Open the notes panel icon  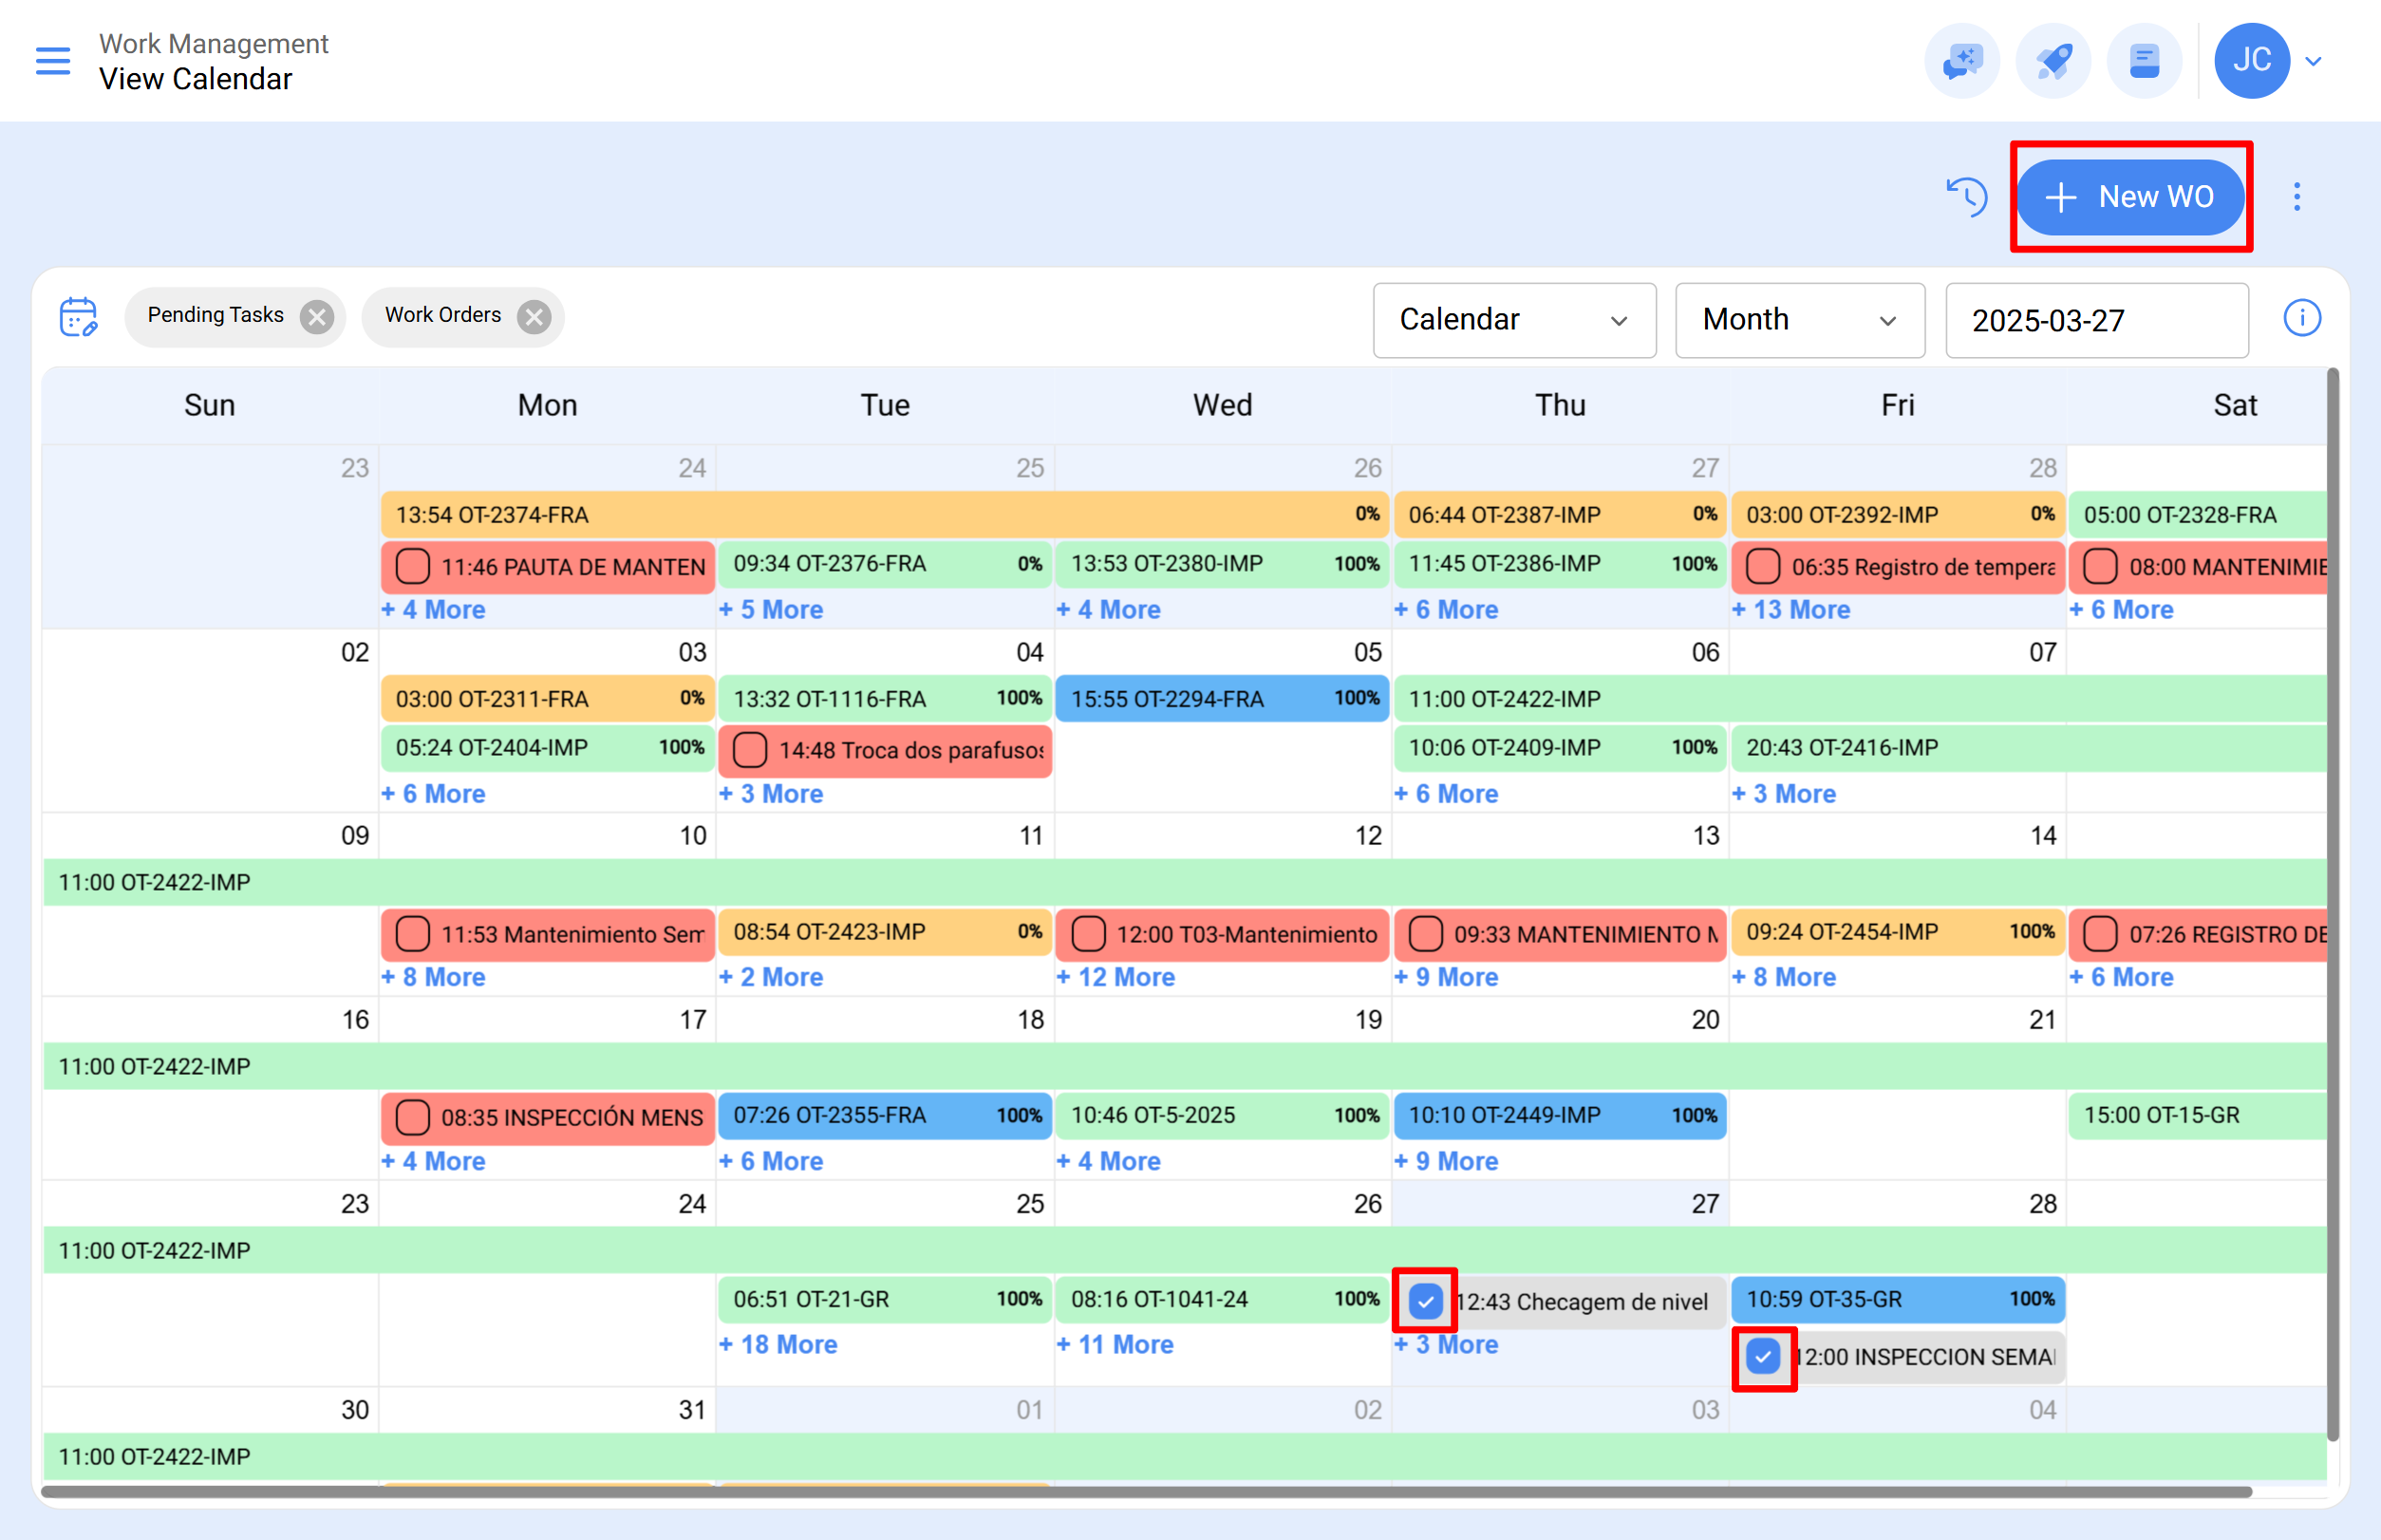(x=2145, y=61)
